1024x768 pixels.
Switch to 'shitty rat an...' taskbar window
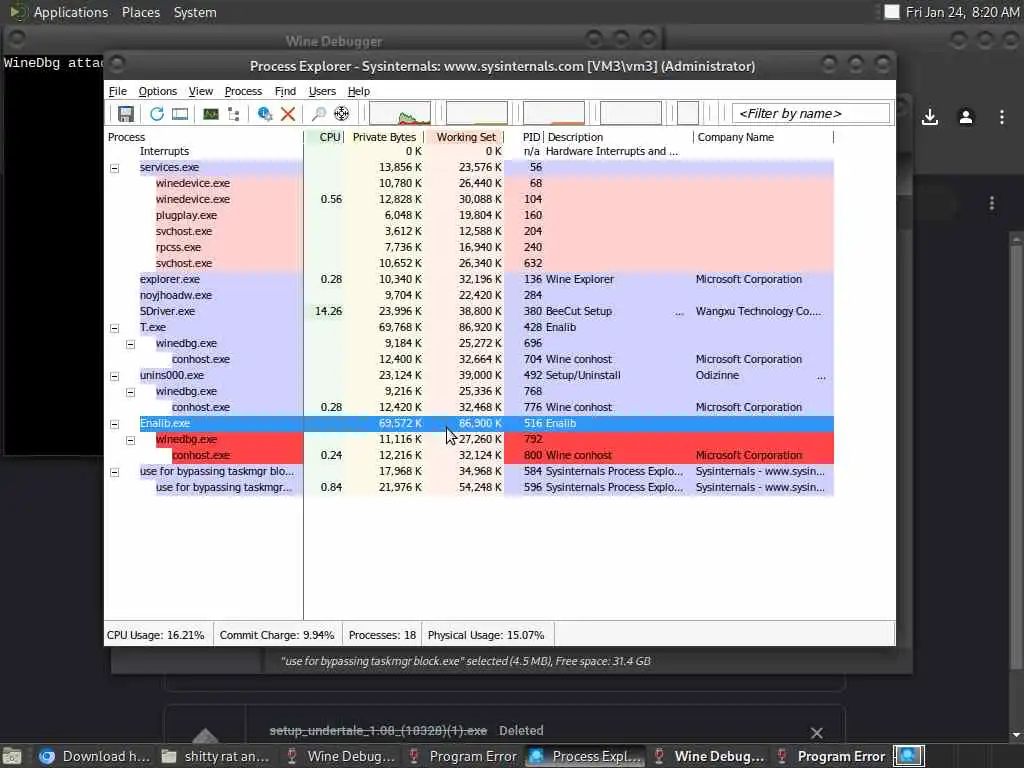click(216, 756)
